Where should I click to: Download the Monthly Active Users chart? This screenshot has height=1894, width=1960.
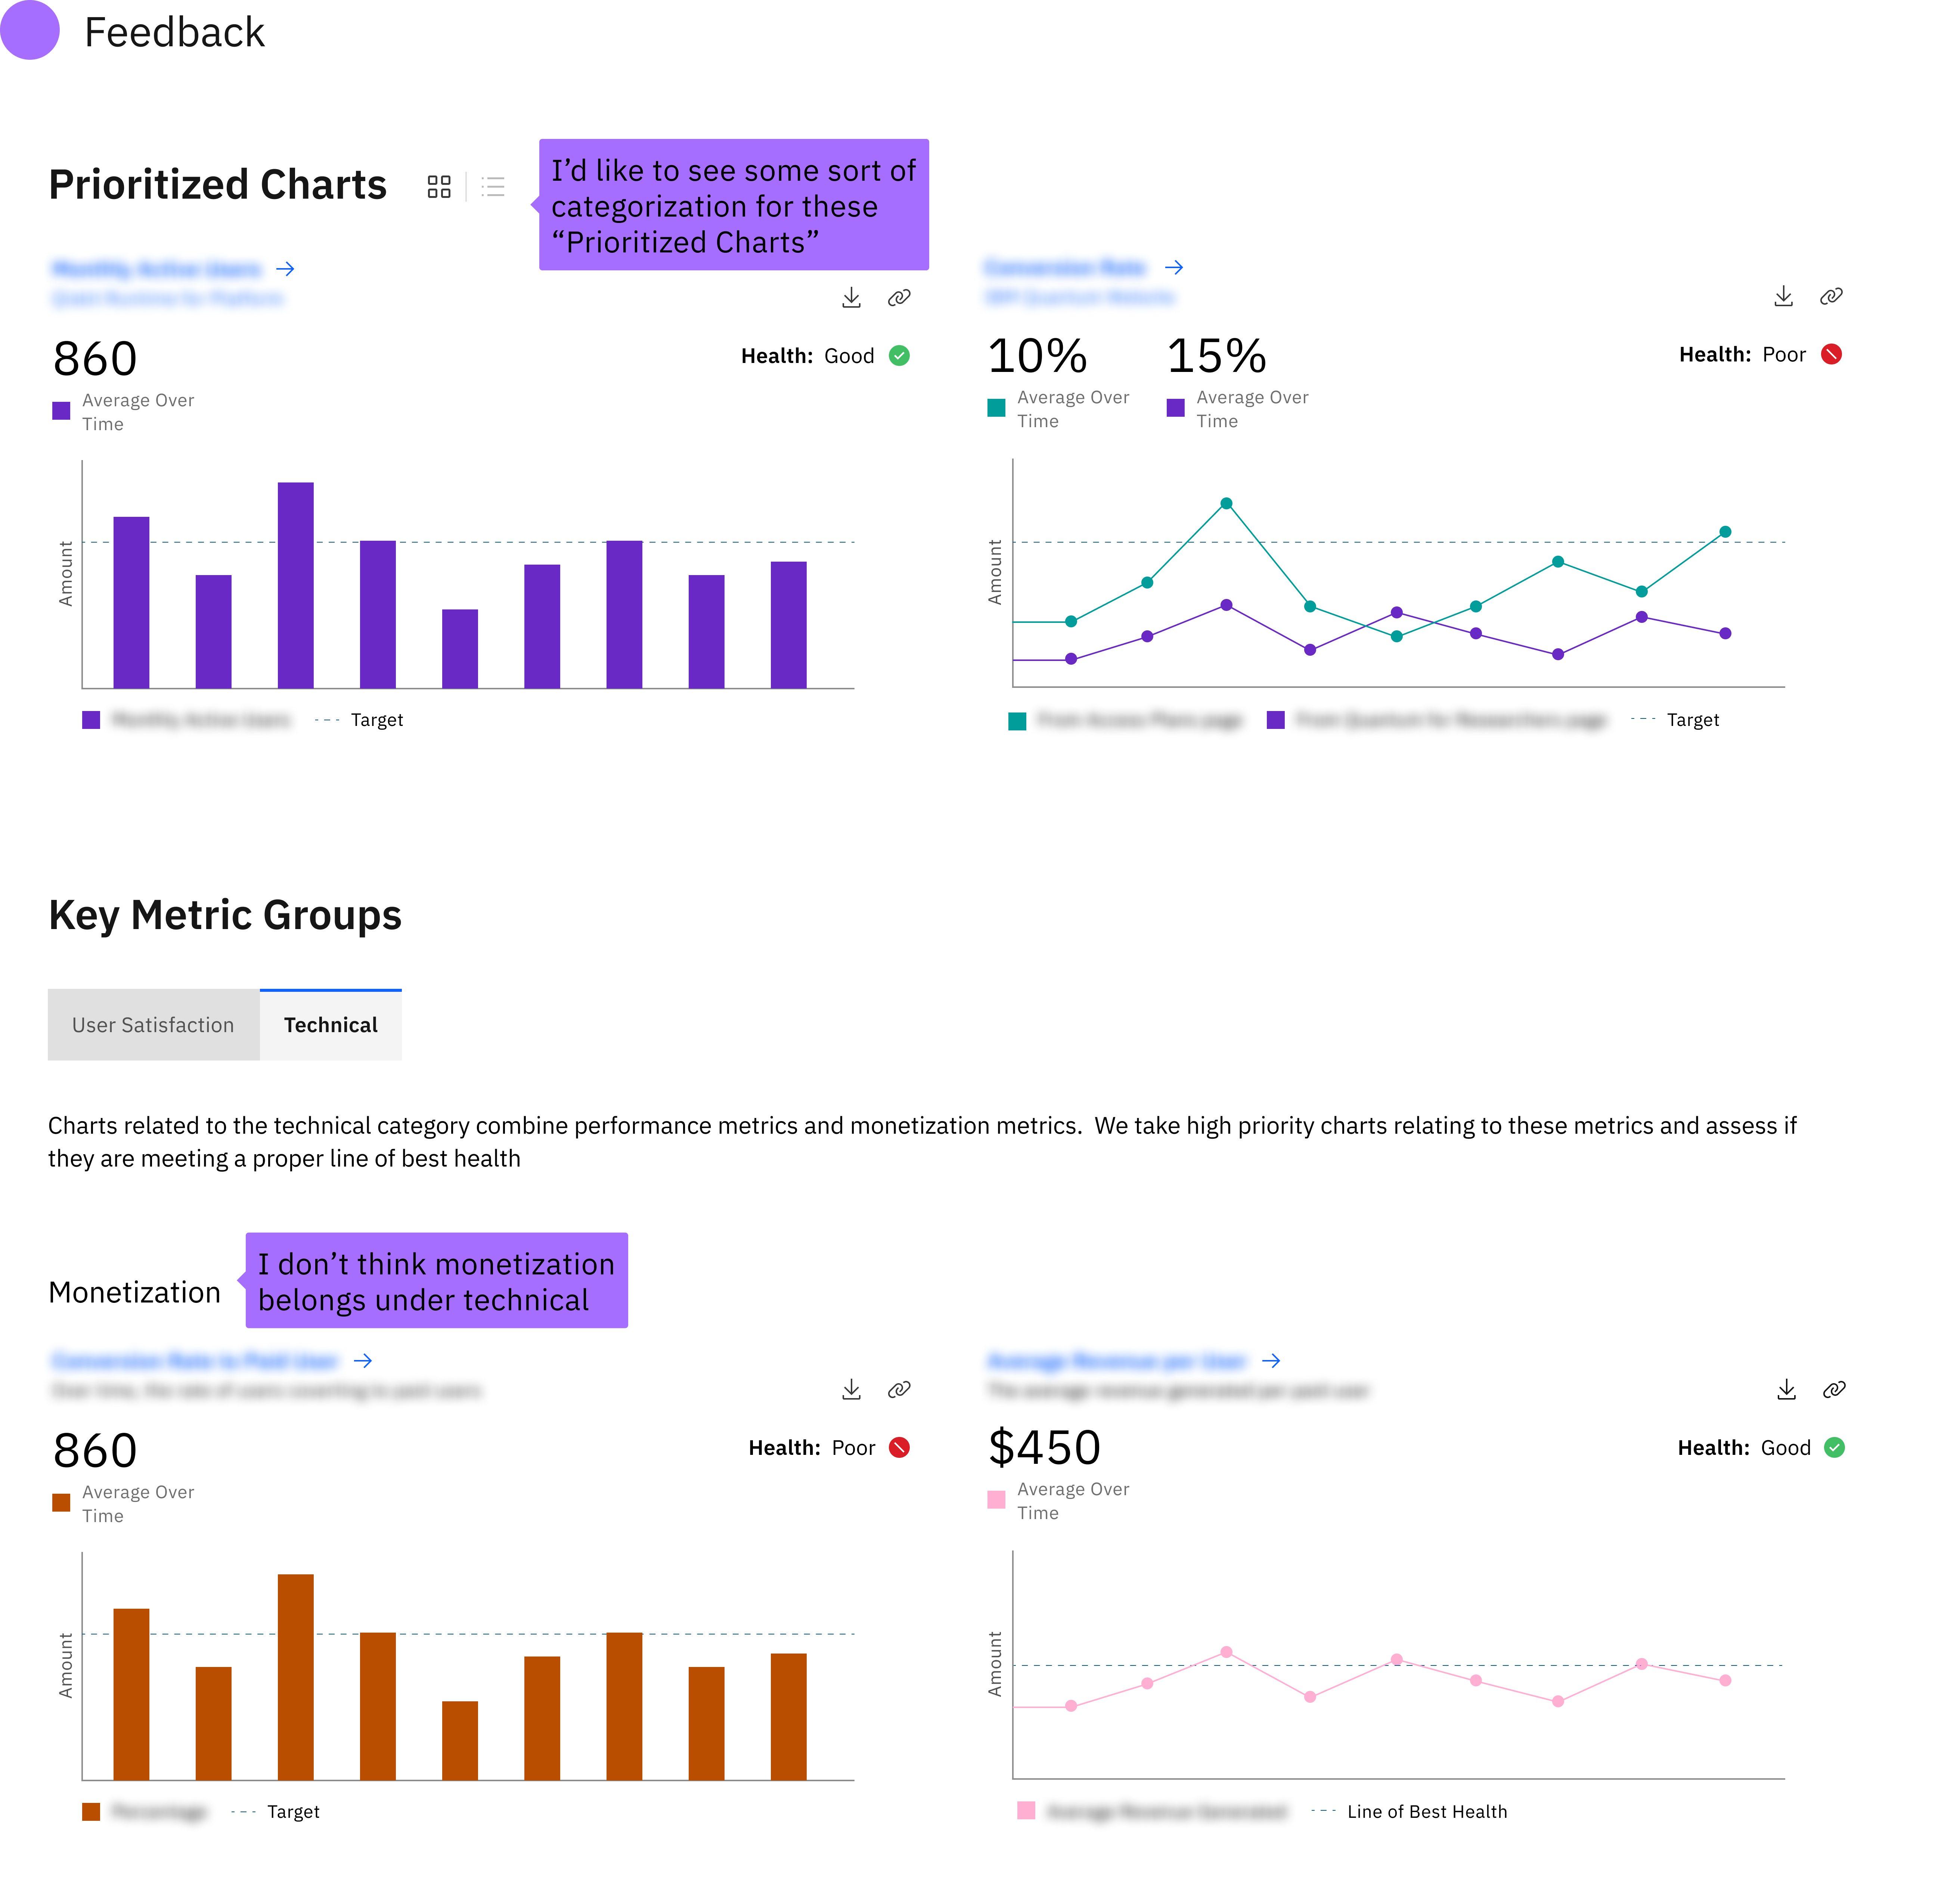pyautogui.click(x=851, y=298)
